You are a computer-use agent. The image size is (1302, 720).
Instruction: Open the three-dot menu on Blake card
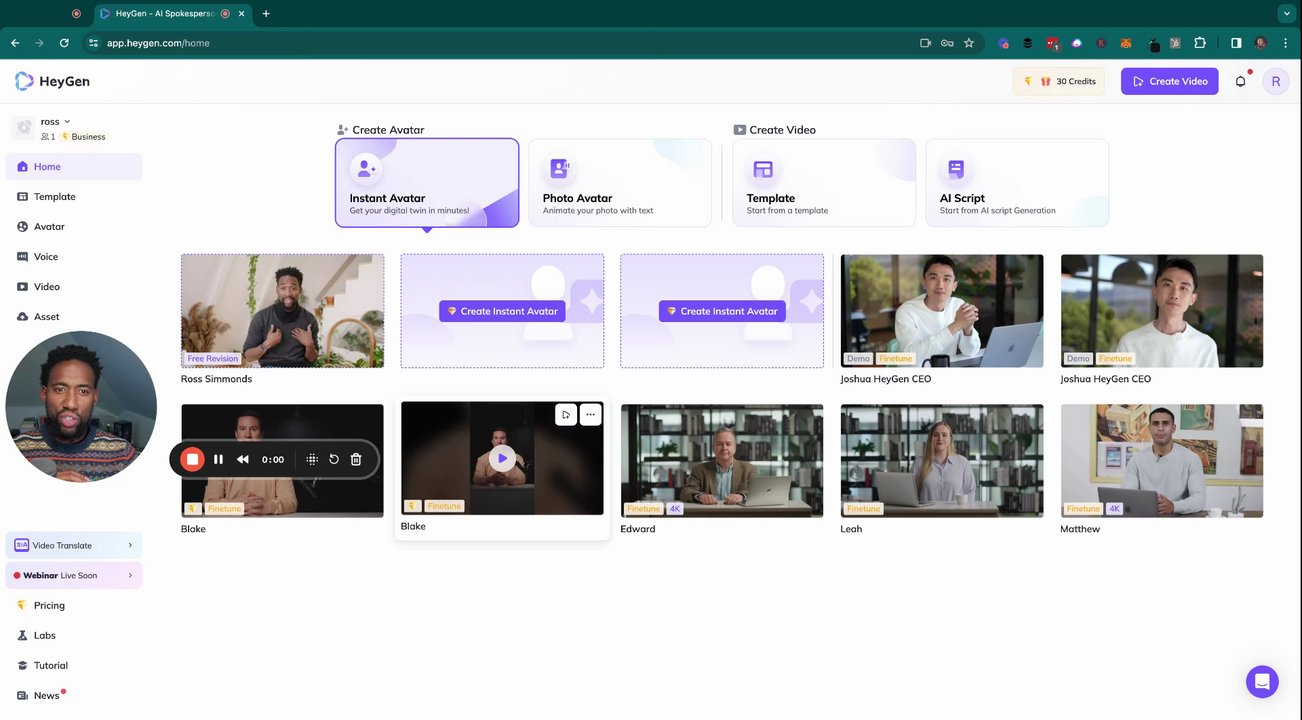tap(591, 414)
